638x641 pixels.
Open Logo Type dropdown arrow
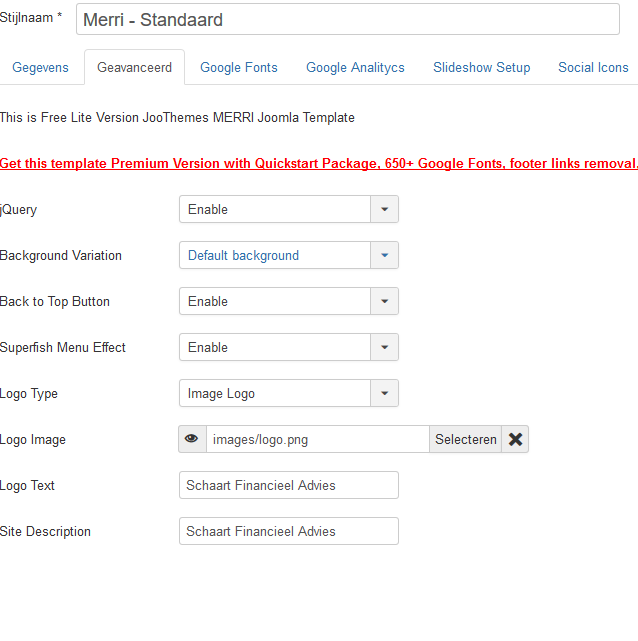coord(384,393)
